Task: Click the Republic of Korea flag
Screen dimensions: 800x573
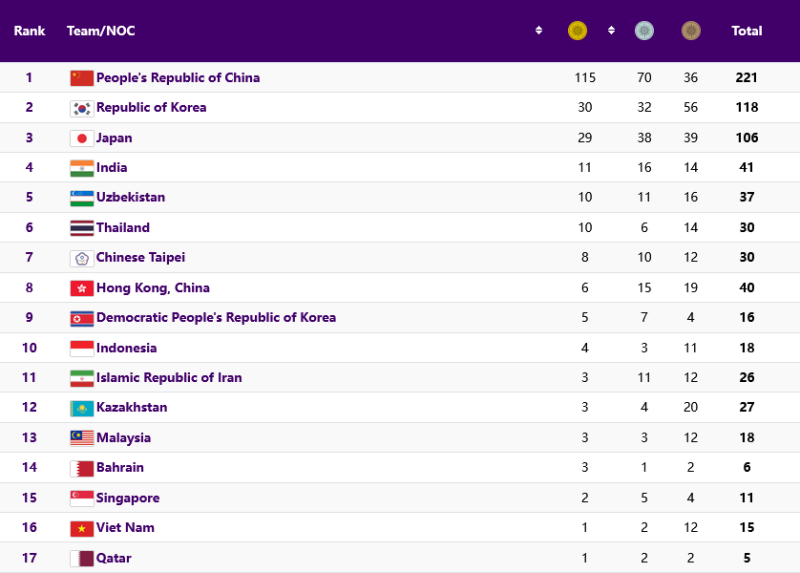Action: (82, 108)
